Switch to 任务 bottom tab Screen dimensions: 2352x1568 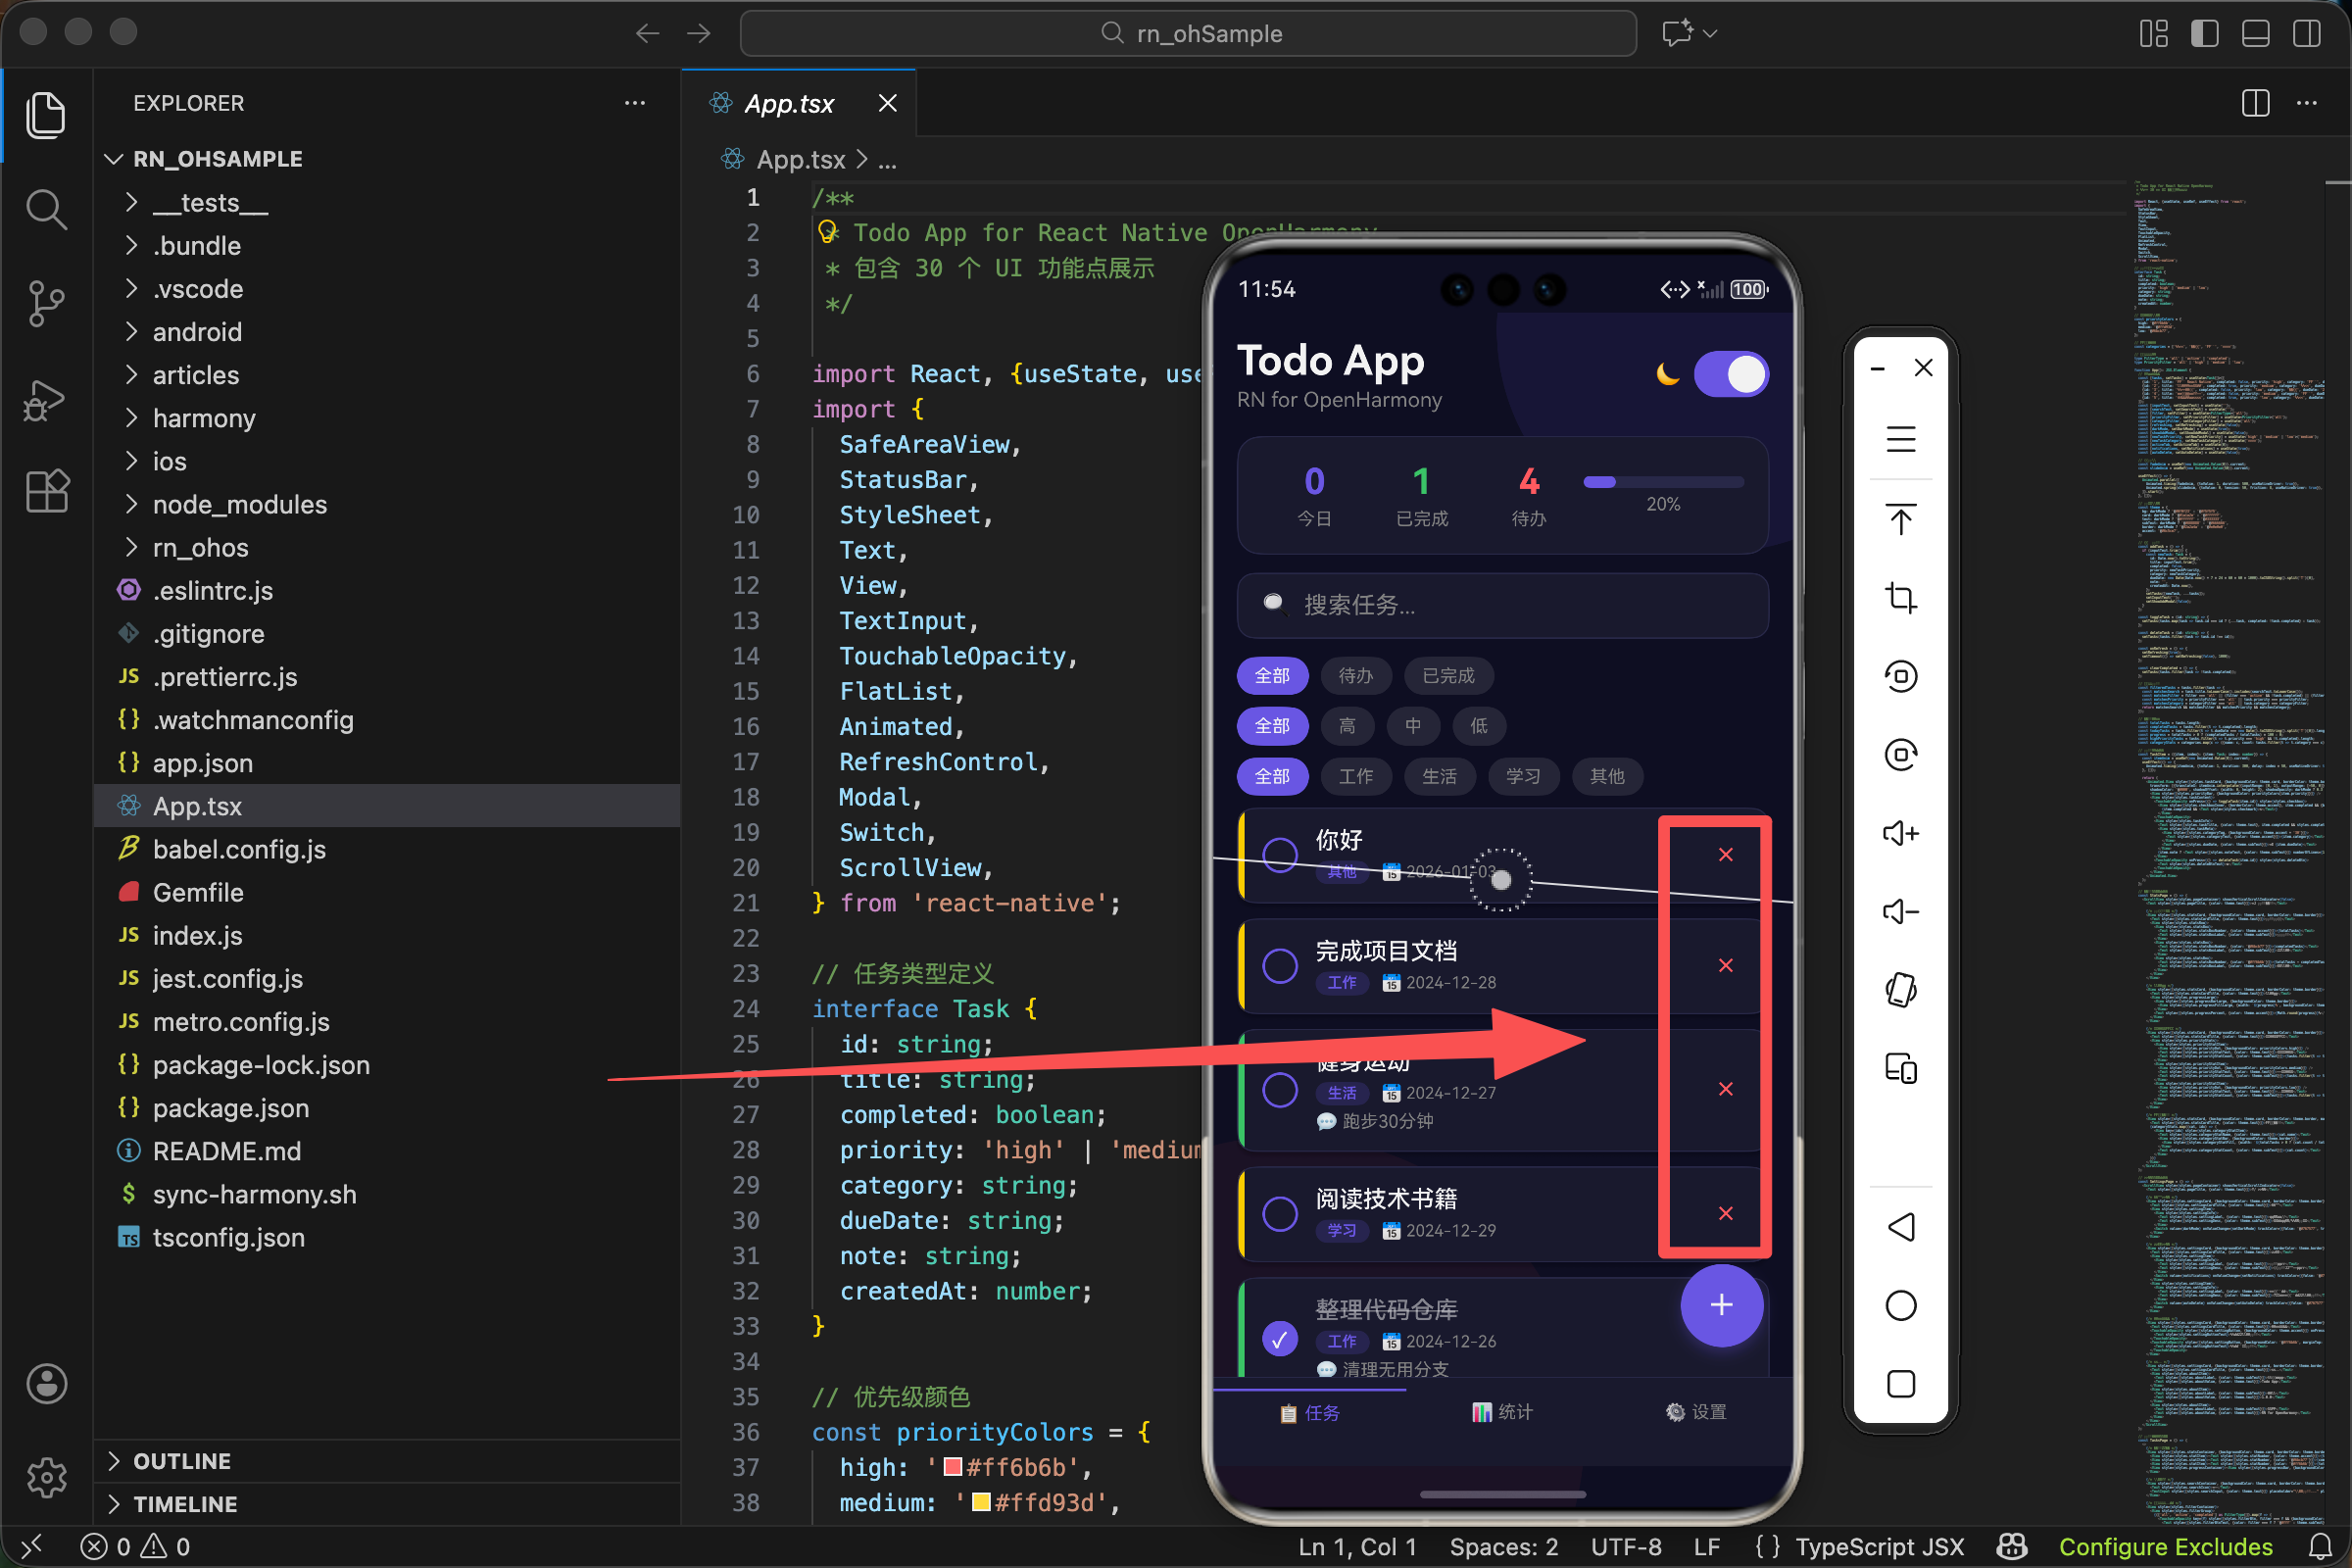1310,1413
